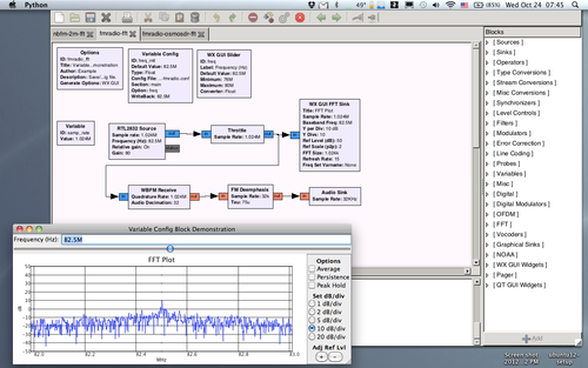Expand the OFDM block category
588x368 pixels.
click(487, 214)
